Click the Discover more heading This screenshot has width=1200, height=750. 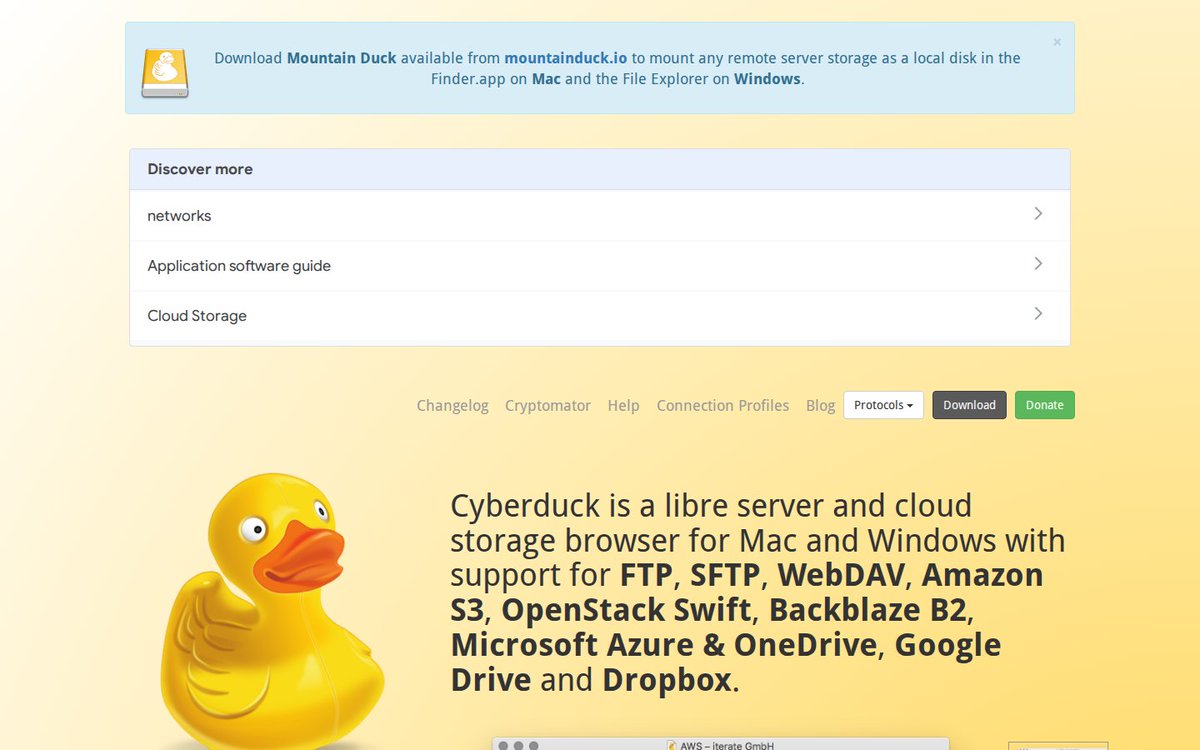coord(200,169)
